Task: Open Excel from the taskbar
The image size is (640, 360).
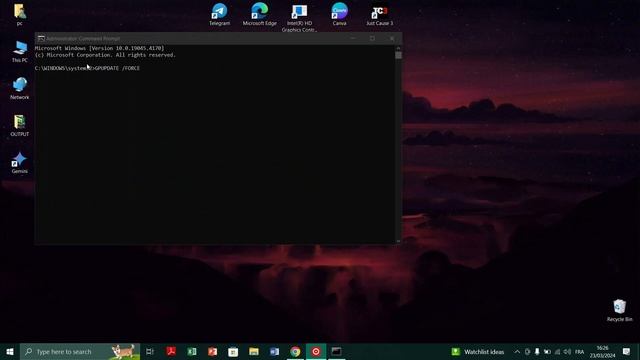Action: click(191, 351)
